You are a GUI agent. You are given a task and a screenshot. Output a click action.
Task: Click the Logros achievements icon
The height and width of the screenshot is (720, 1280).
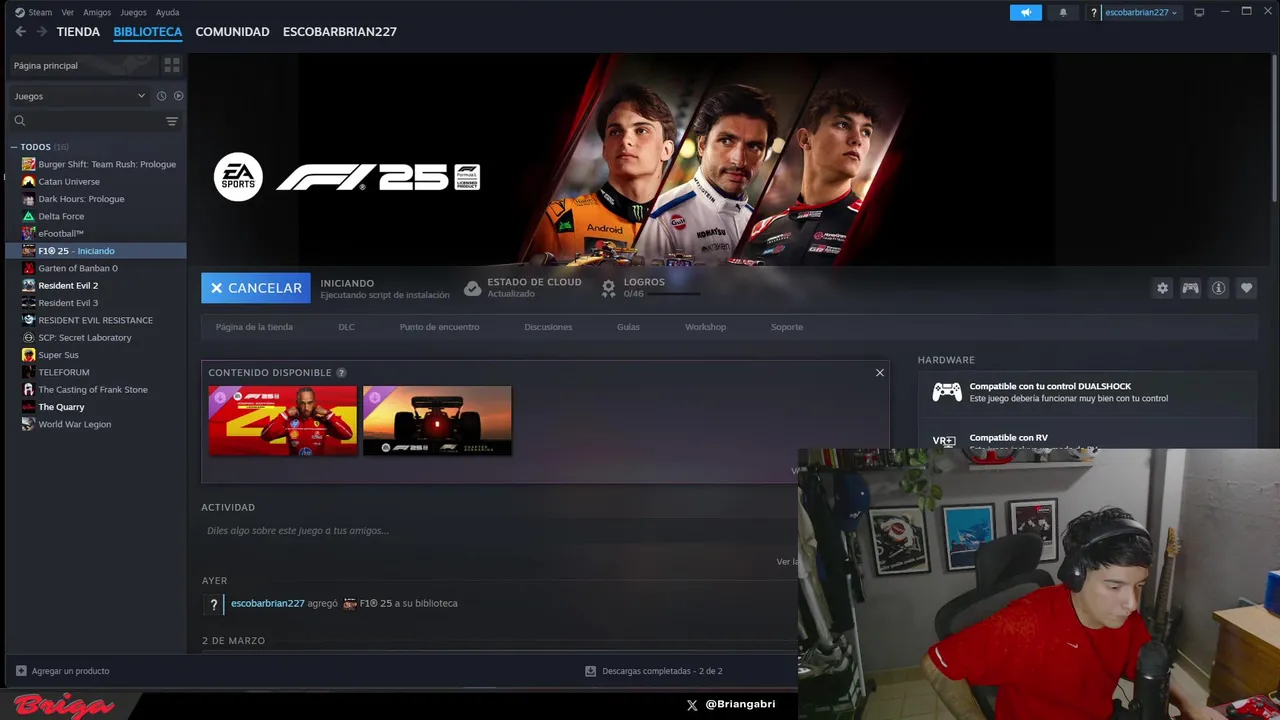608,288
